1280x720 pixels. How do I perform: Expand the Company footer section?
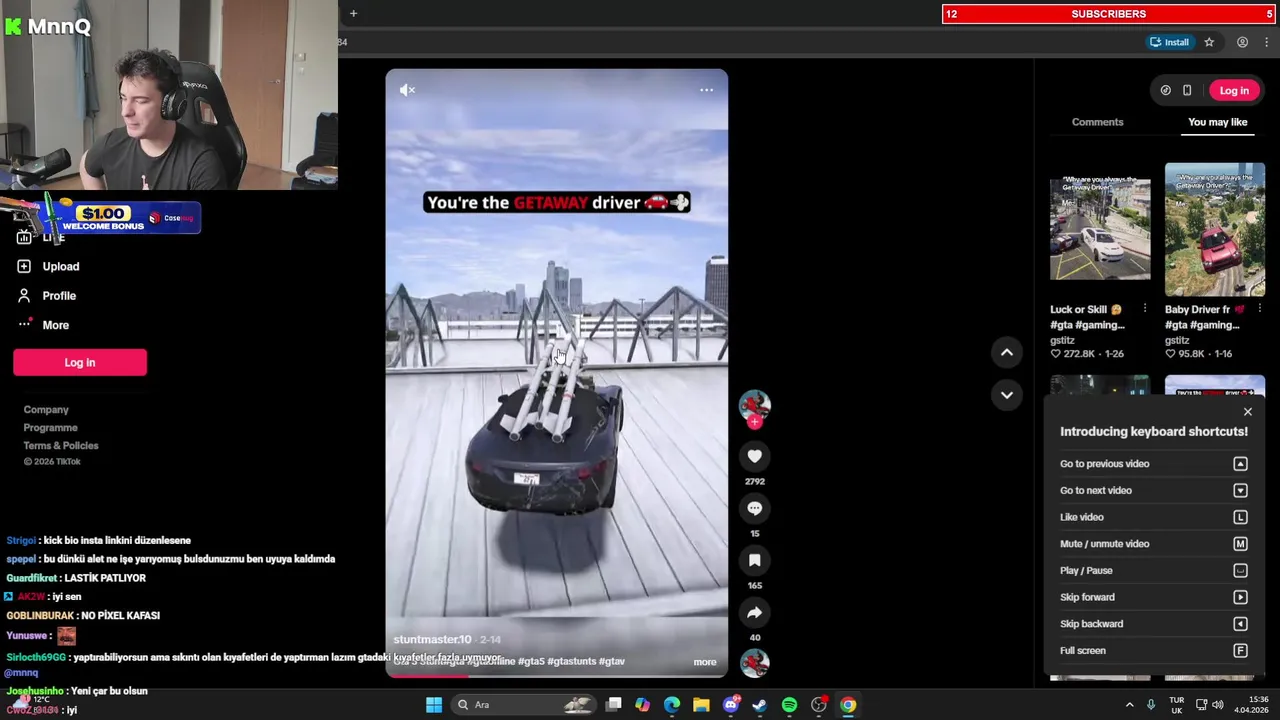tap(46, 409)
